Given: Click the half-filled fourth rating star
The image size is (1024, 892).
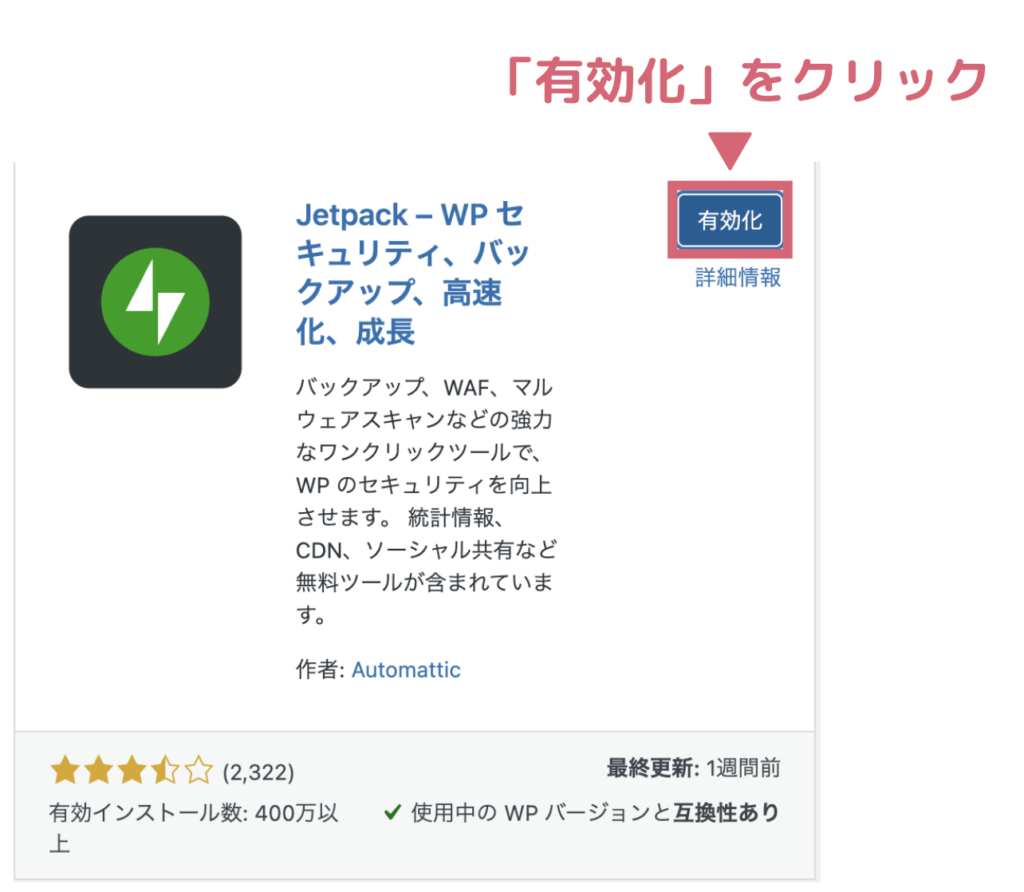Looking at the screenshot, I should coord(165,770).
